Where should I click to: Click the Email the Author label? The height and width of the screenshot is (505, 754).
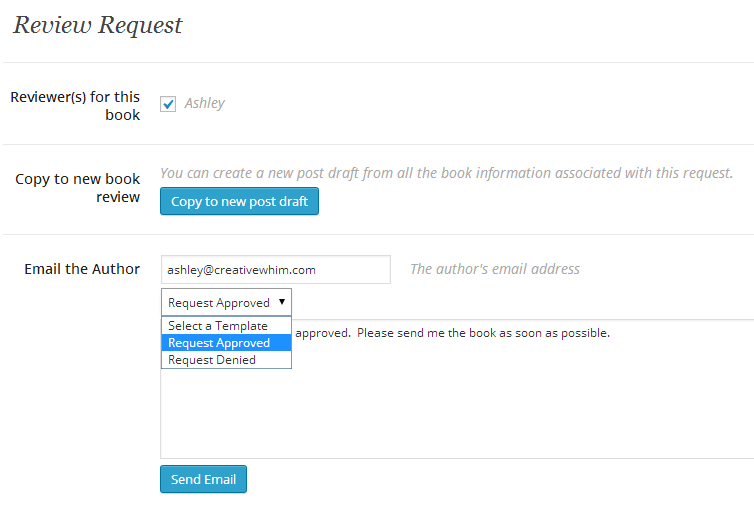(x=82, y=269)
